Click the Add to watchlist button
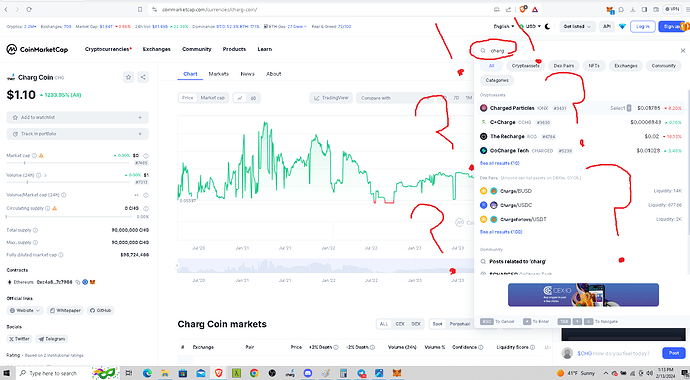This screenshot has height=380, width=690. 77,117
